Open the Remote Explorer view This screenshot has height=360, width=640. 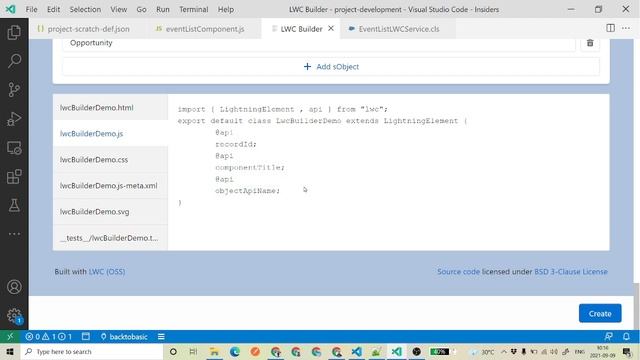pyautogui.click(x=14, y=148)
